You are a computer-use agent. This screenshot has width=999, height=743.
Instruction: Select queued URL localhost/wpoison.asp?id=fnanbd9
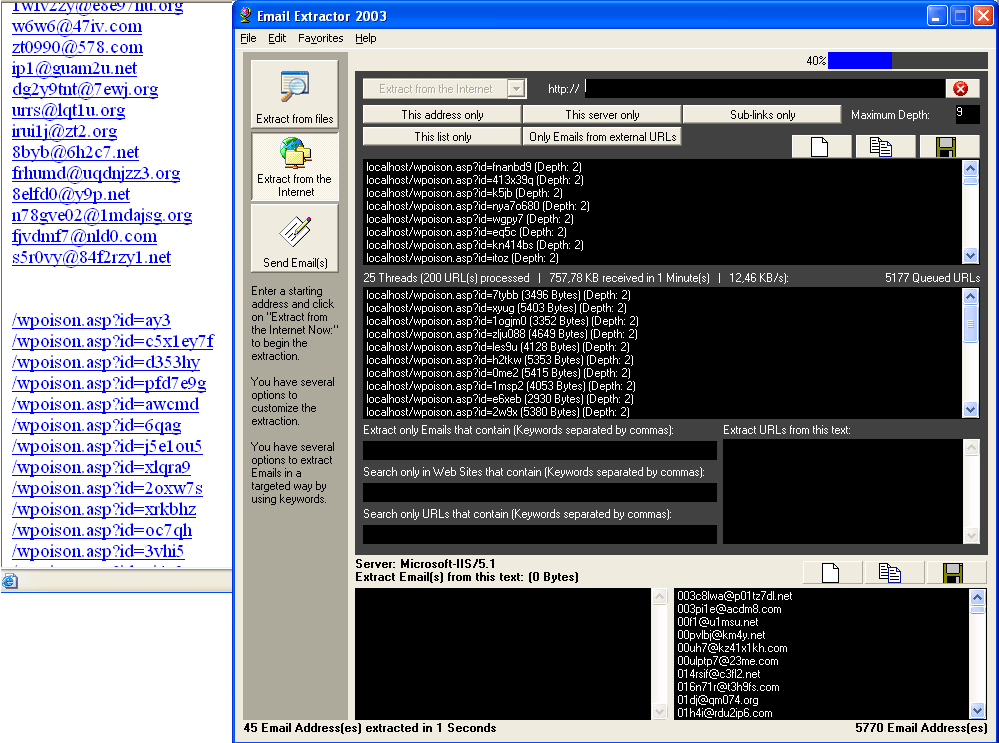coord(474,167)
